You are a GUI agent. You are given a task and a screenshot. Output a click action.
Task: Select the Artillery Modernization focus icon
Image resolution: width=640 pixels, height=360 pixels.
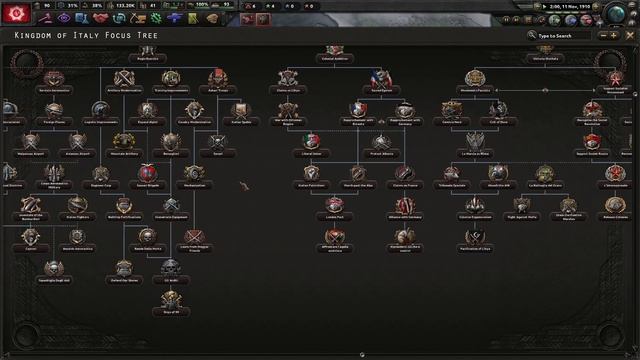(x=124, y=78)
